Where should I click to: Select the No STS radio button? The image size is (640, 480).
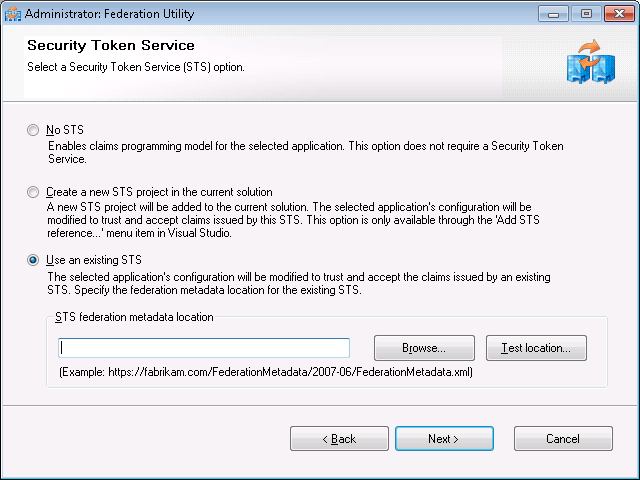(35, 130)
